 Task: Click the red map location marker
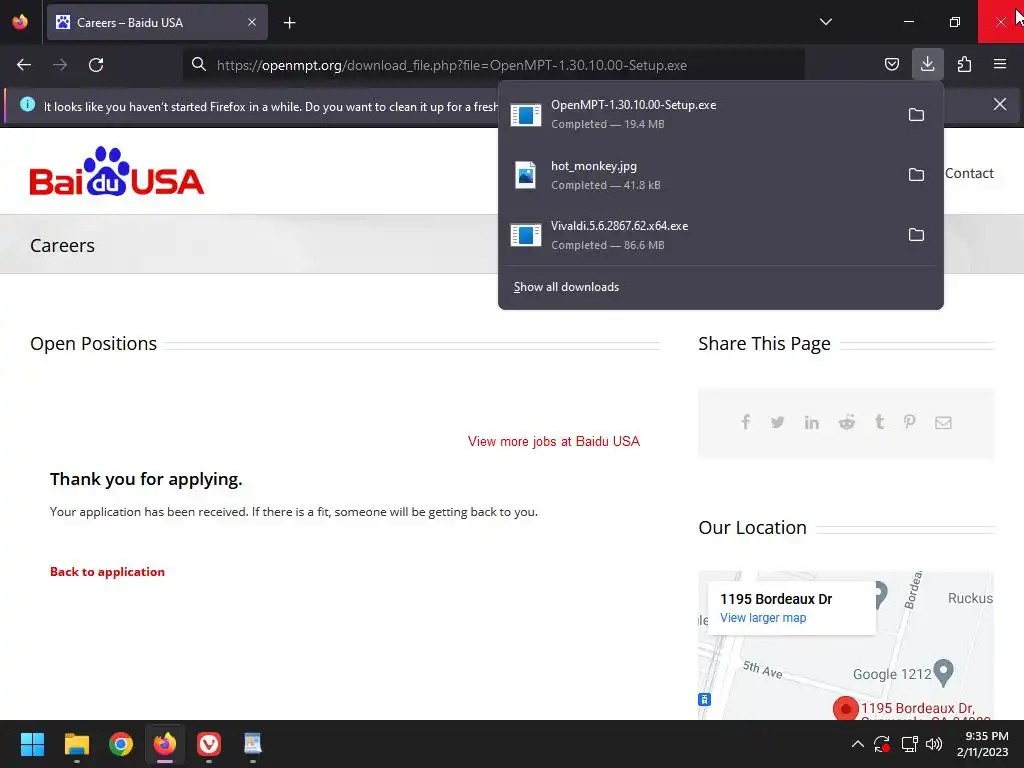tap(846, 709)
